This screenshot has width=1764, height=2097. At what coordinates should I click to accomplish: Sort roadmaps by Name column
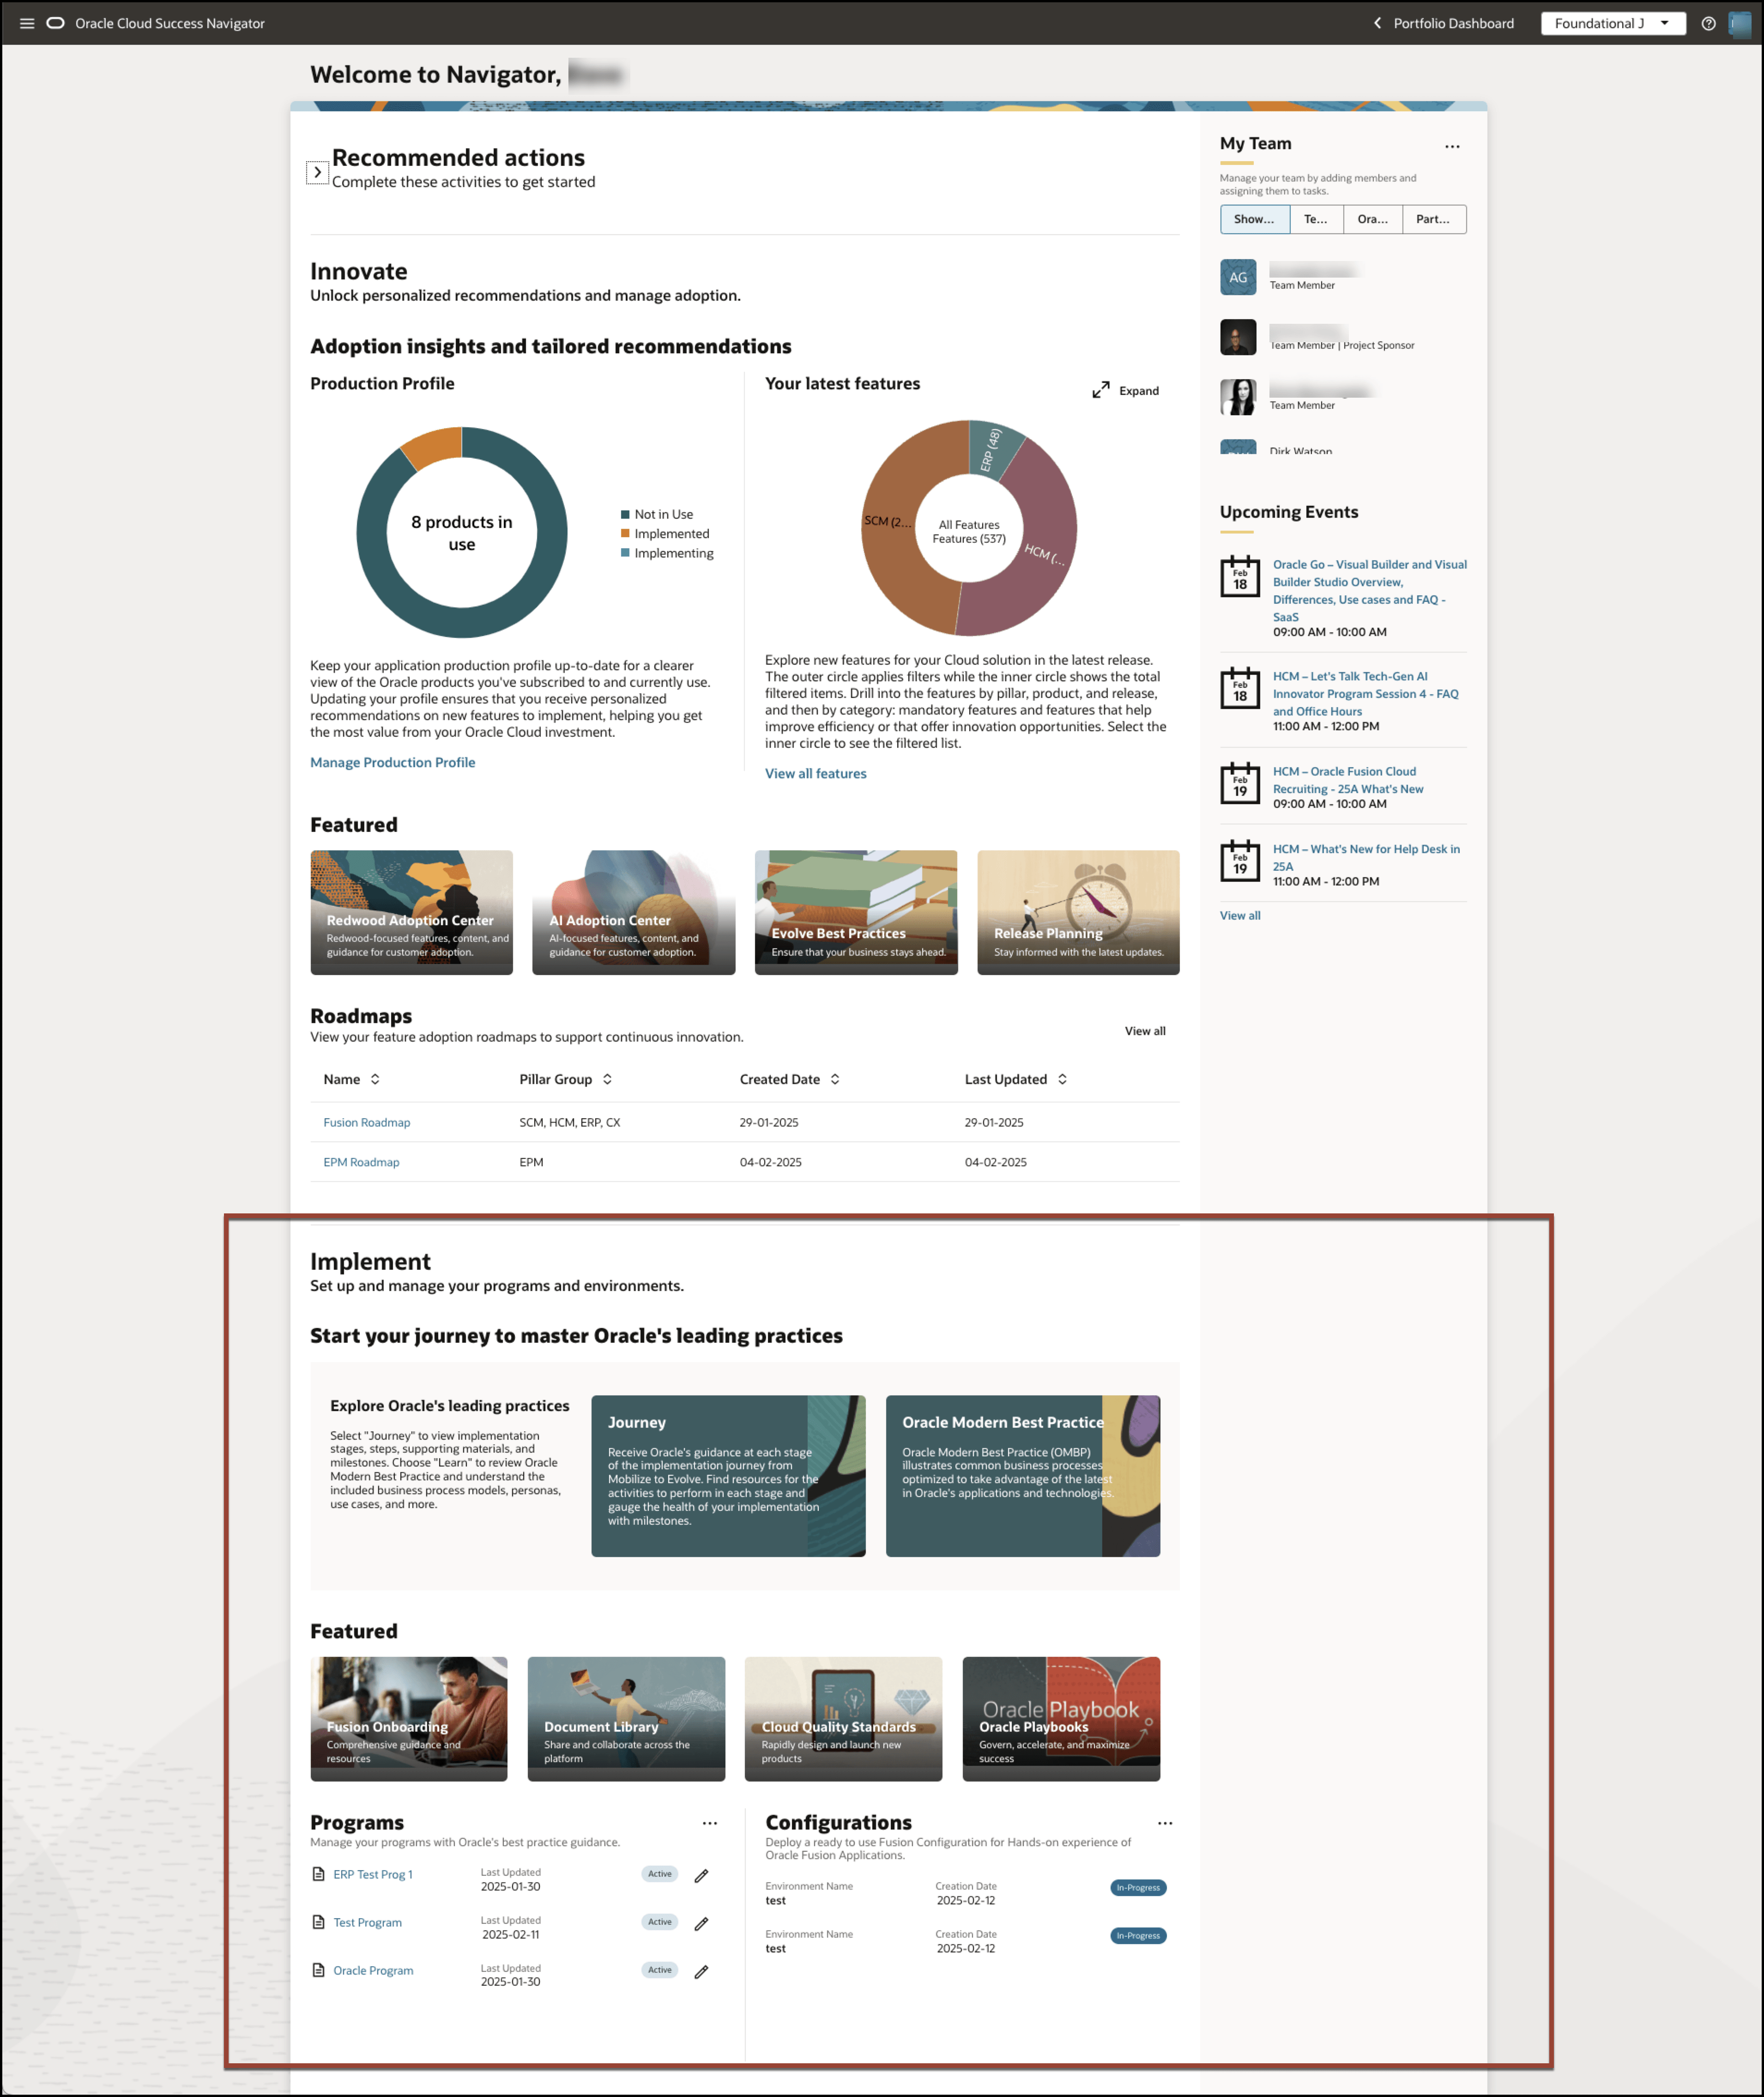click(x=375, y=1079)
